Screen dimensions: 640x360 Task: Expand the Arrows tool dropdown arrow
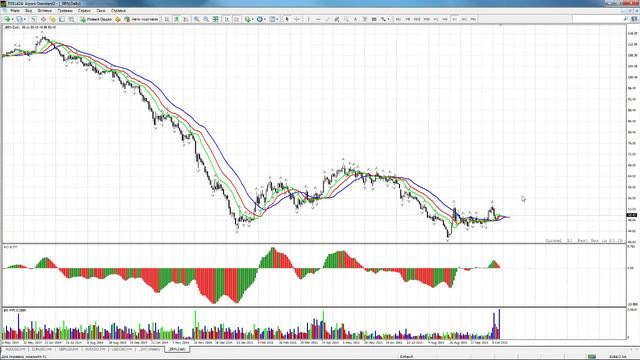(x=388, y=19)
